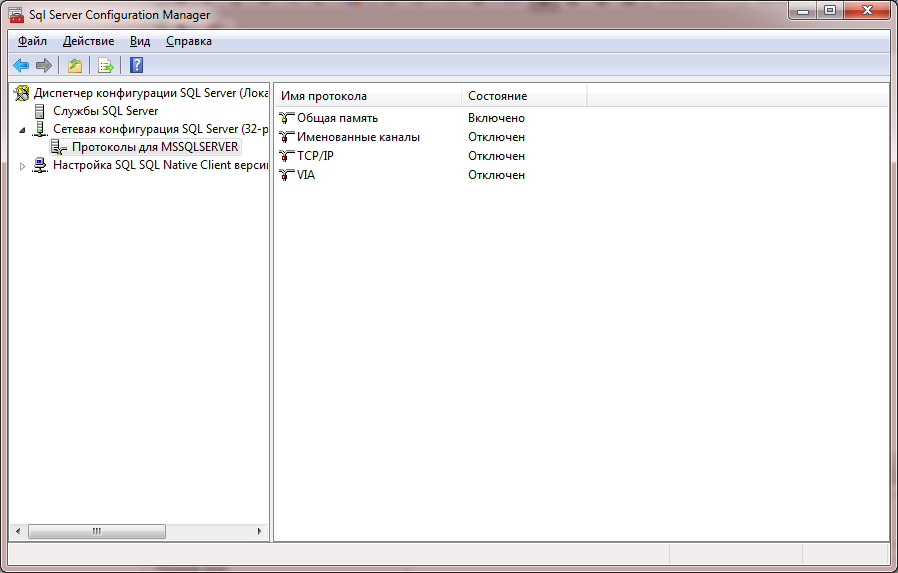Viewport: 898px width, 573px height.
Task: Click the TCP/IP protocol icon
Action: click(x=286, y=156)
